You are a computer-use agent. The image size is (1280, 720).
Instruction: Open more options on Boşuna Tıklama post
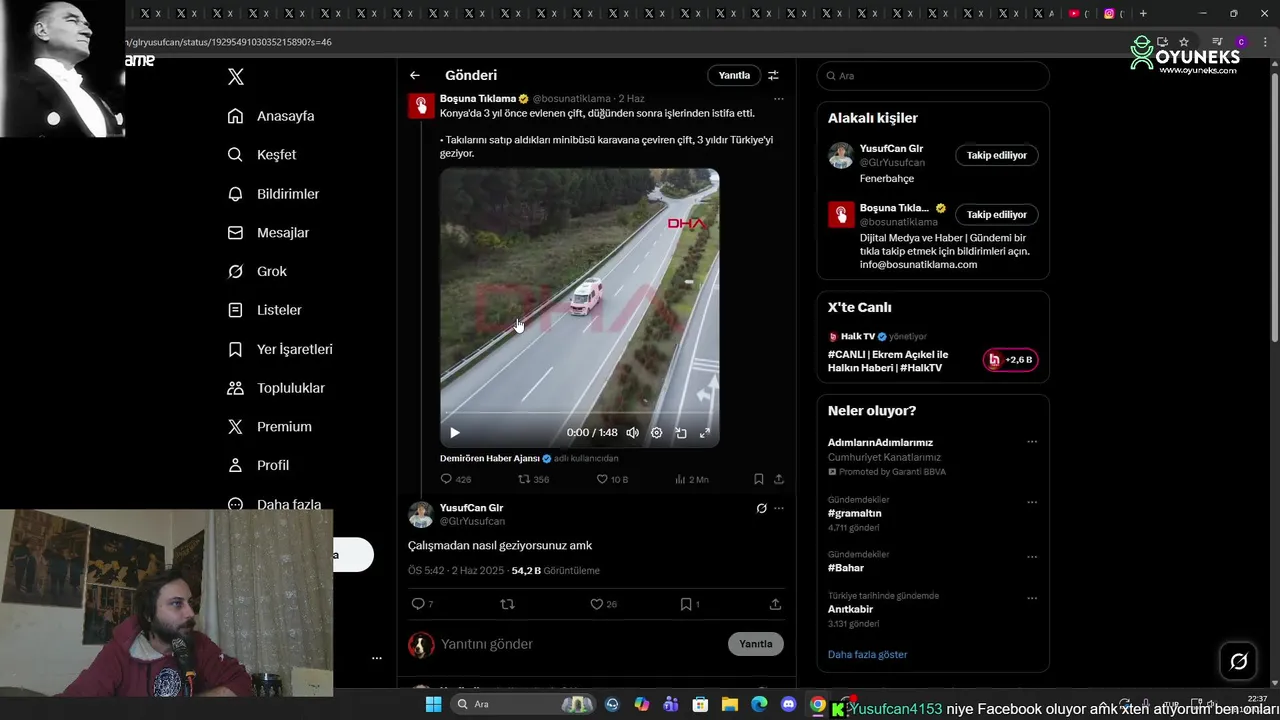(x=779, y=99)
